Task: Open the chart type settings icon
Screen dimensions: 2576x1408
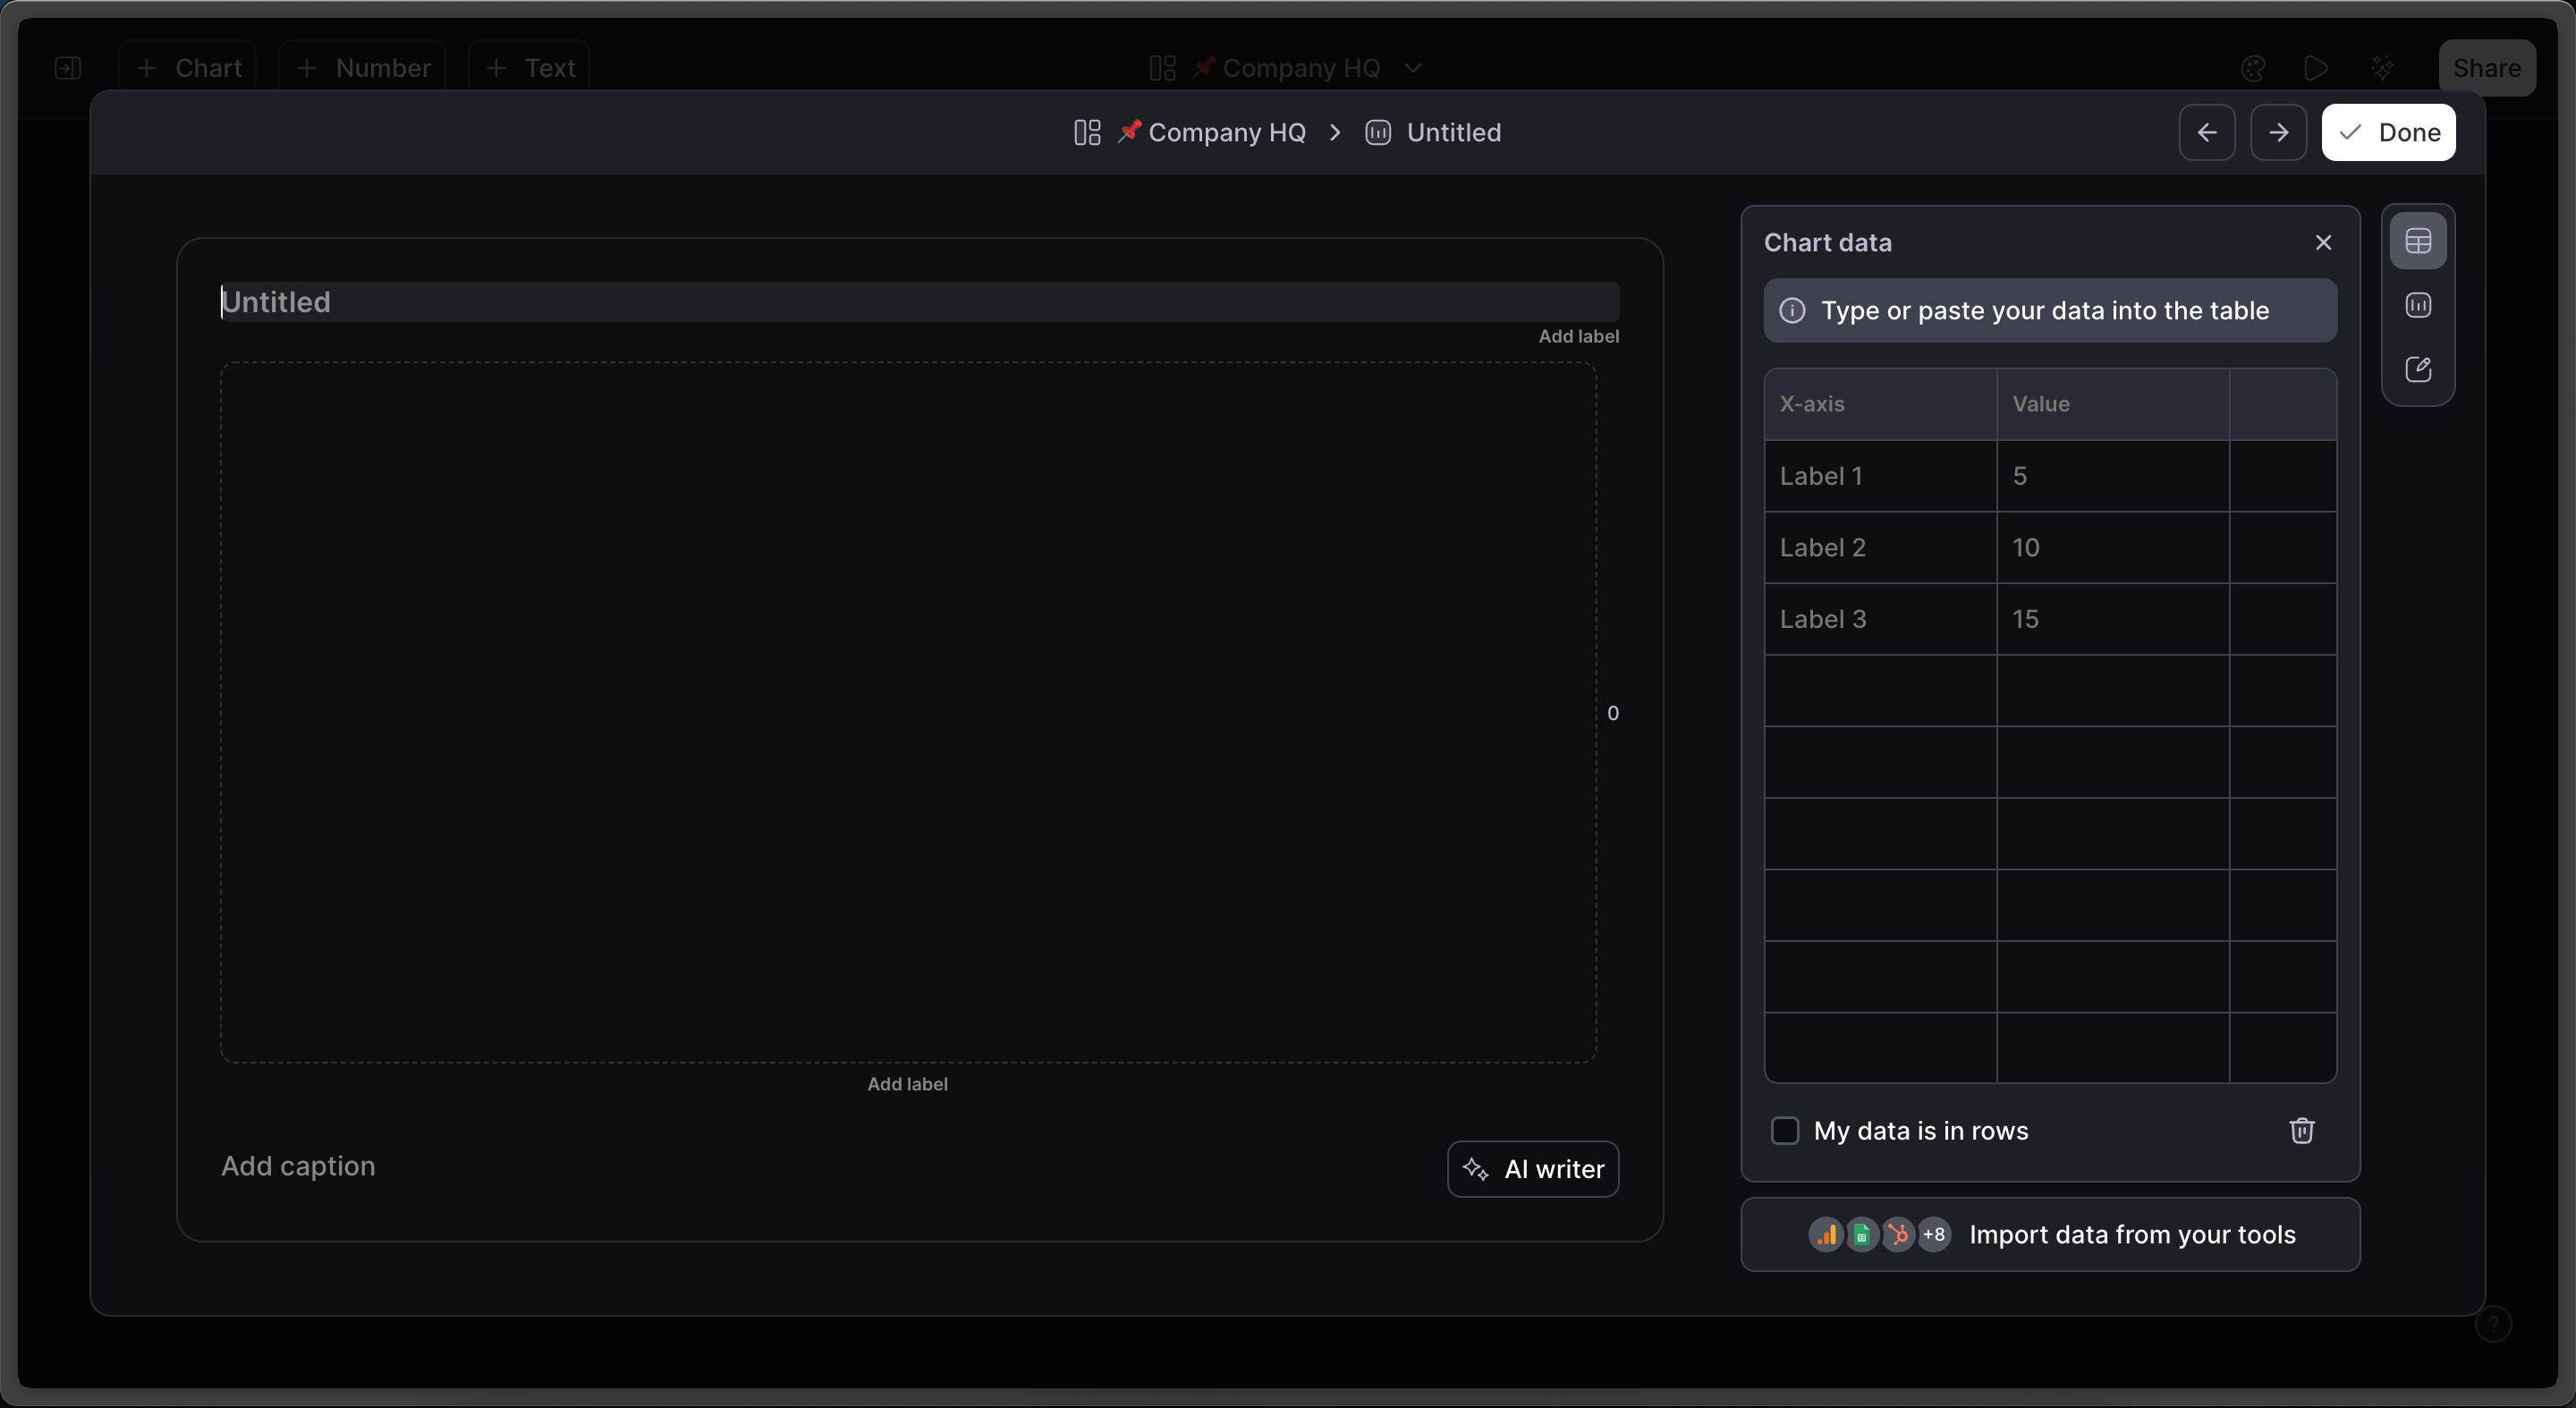Action: tap(2417, 305)
